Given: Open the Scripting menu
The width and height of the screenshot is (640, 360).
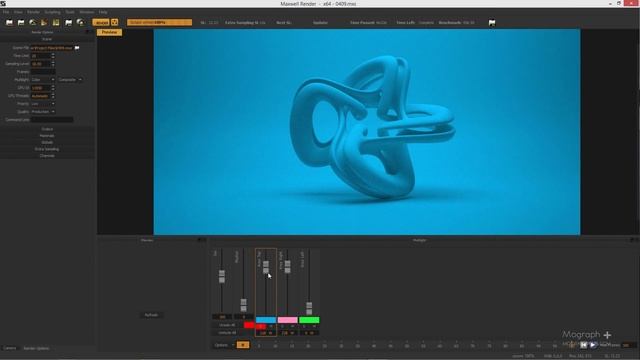Looking at the screenshot, I should 52,12.
